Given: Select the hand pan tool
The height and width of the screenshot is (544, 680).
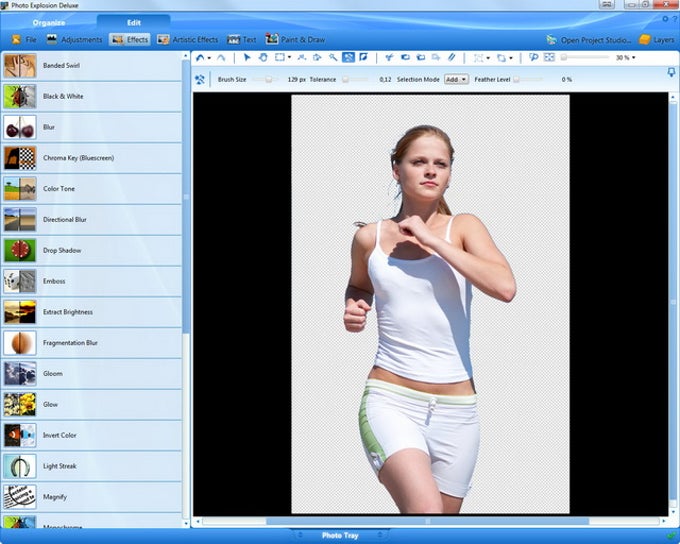Looking at the screenshot, I should click(263, 57).
